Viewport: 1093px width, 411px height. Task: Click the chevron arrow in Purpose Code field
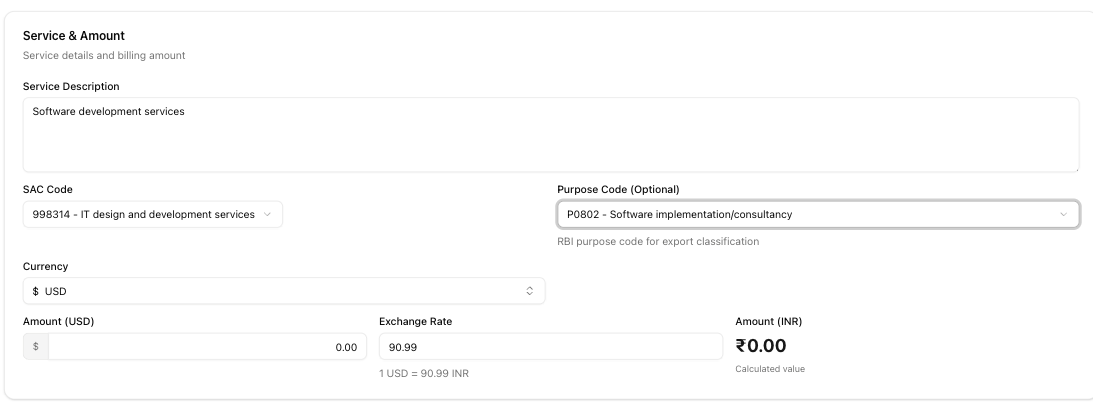pos(1063,215)
